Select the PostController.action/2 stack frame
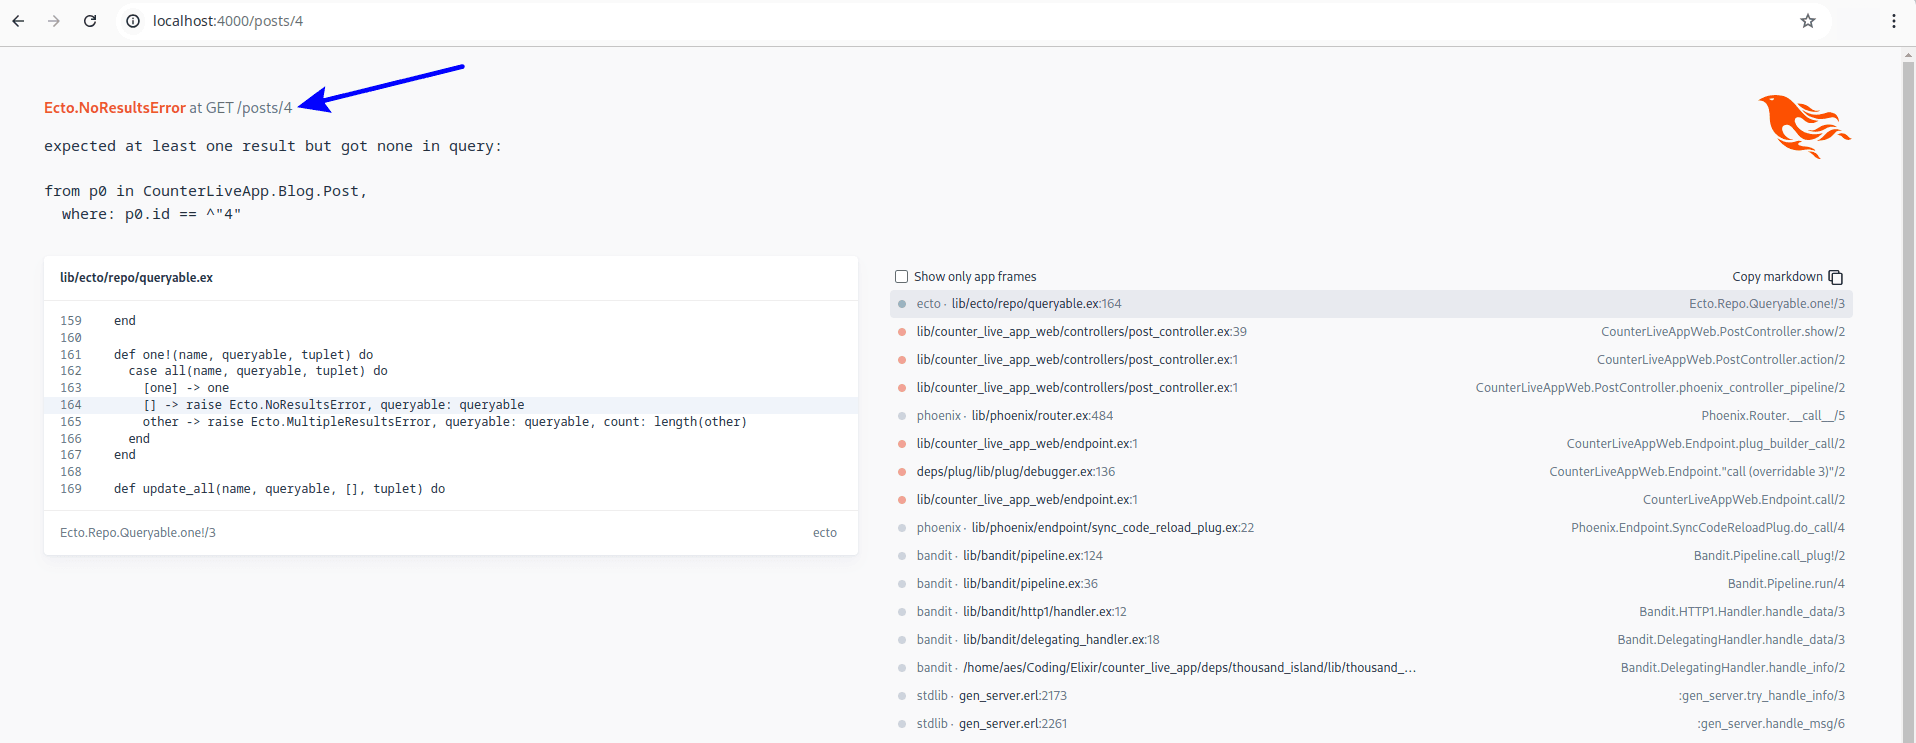 click(1371, 360)
